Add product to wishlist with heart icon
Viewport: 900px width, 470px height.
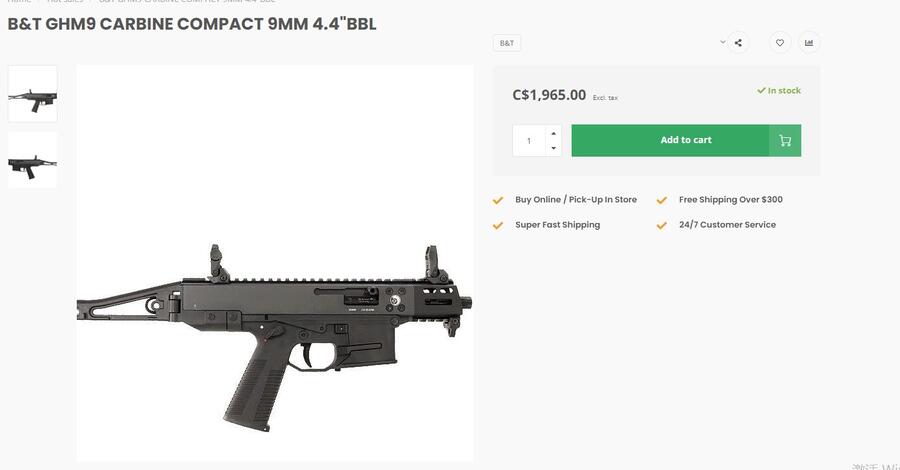click(x=780, y=43)
